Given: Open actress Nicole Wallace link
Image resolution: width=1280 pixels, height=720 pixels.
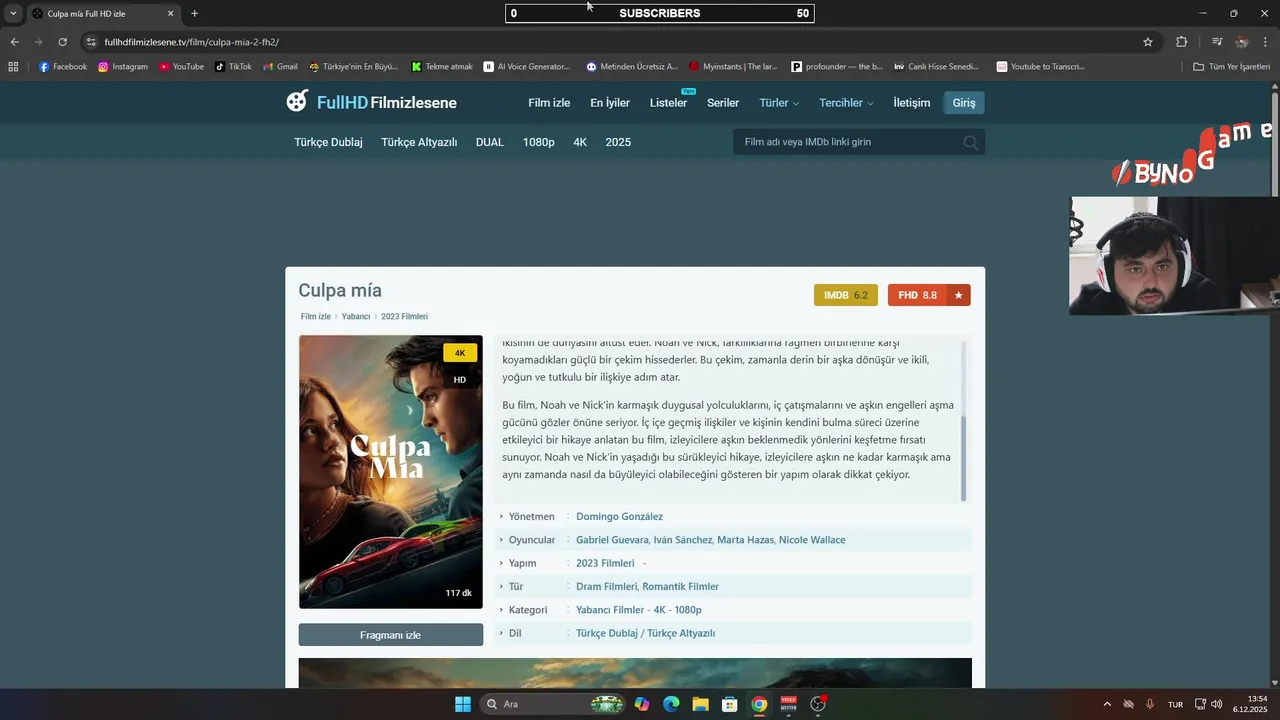Looking at the screenshot, I should tap(812, 540).
